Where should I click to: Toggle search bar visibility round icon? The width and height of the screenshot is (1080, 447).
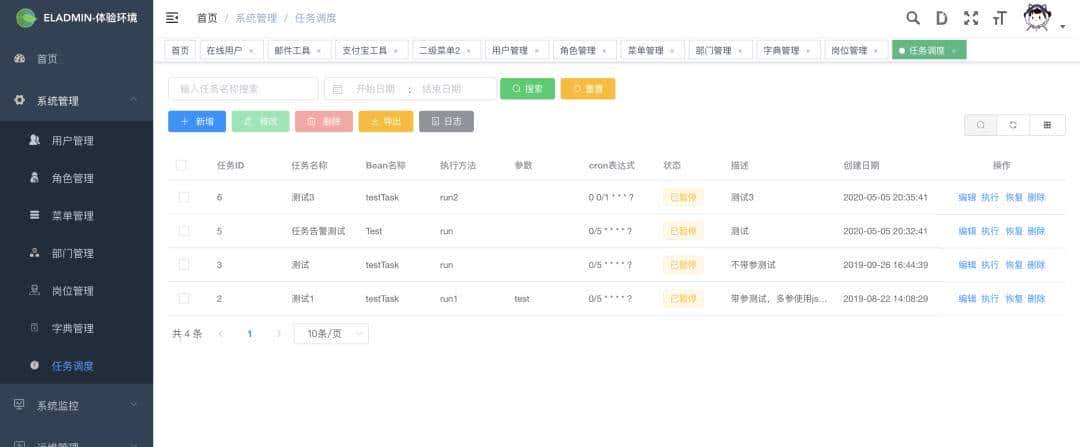pyautogui.click(x=981, y=125)
